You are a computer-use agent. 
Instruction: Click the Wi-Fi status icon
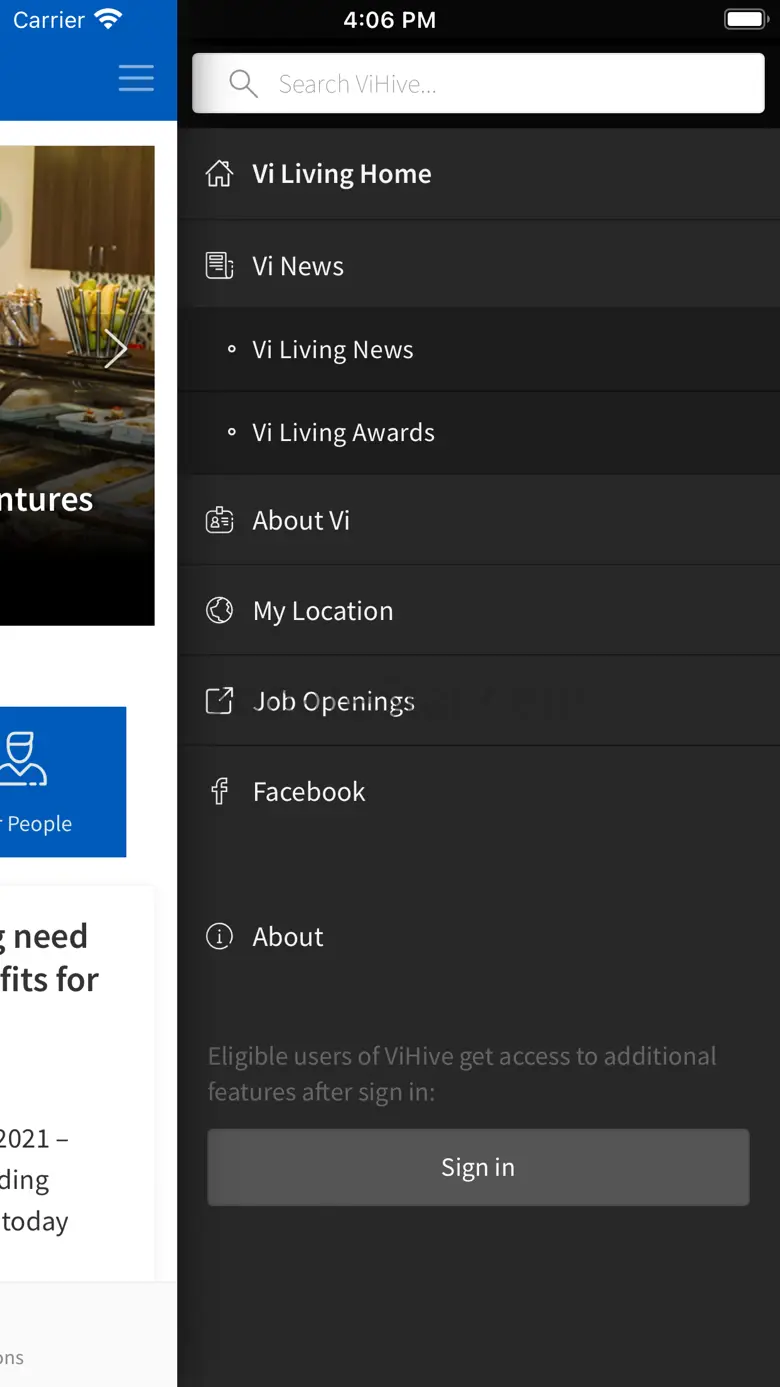point(107,19)
